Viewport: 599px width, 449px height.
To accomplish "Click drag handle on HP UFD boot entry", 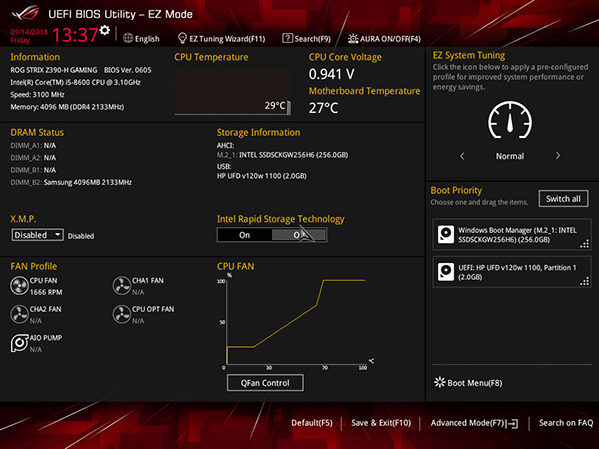I will point(584,281).
